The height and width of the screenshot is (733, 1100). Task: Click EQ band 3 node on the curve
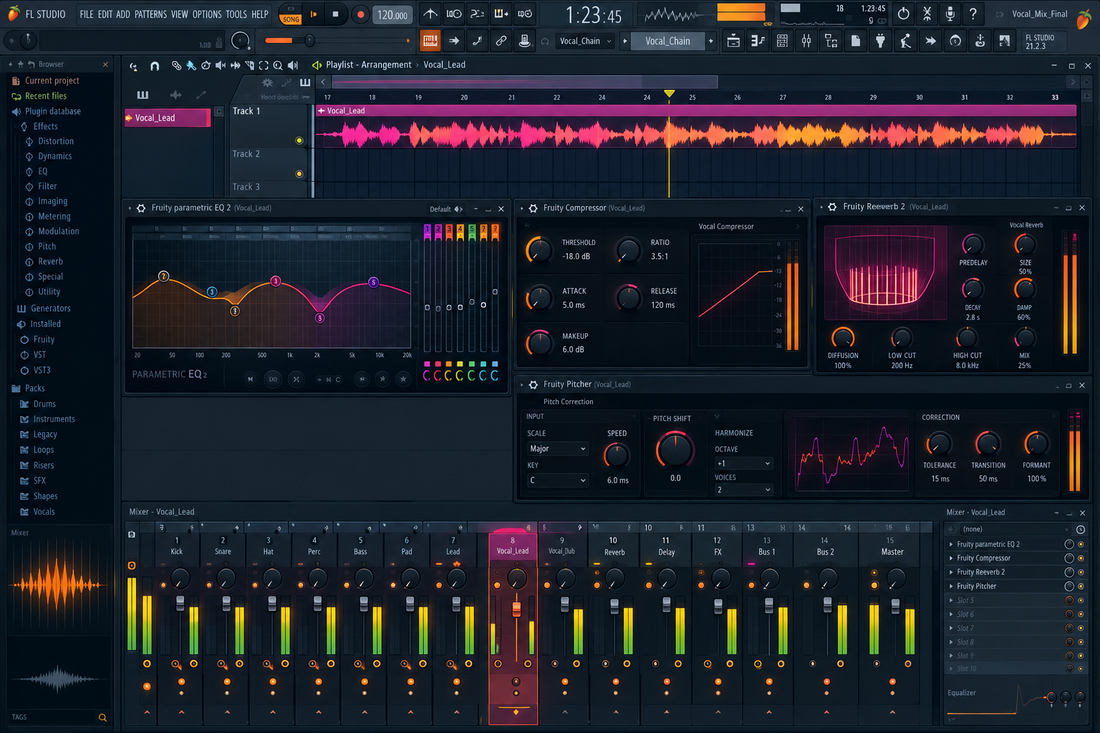click(276, 281)
